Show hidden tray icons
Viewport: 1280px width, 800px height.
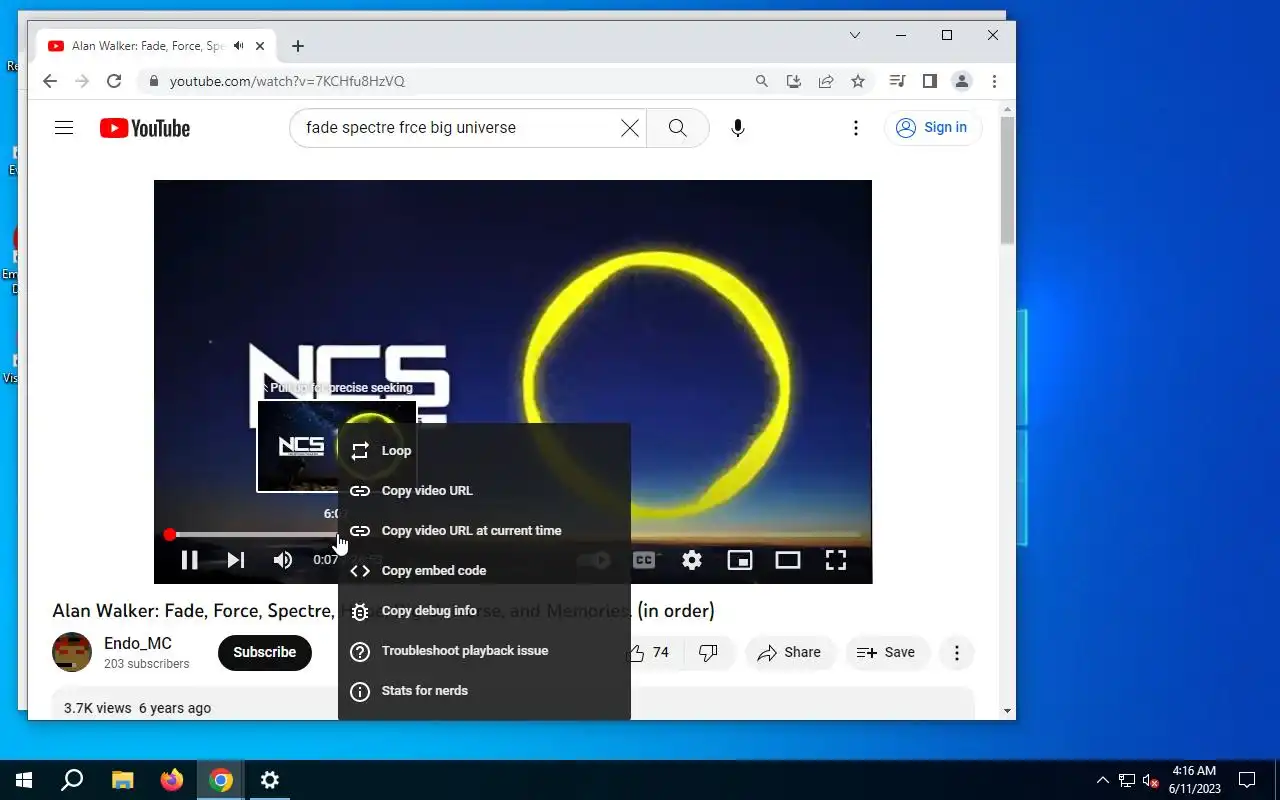tap(1103, 780)
